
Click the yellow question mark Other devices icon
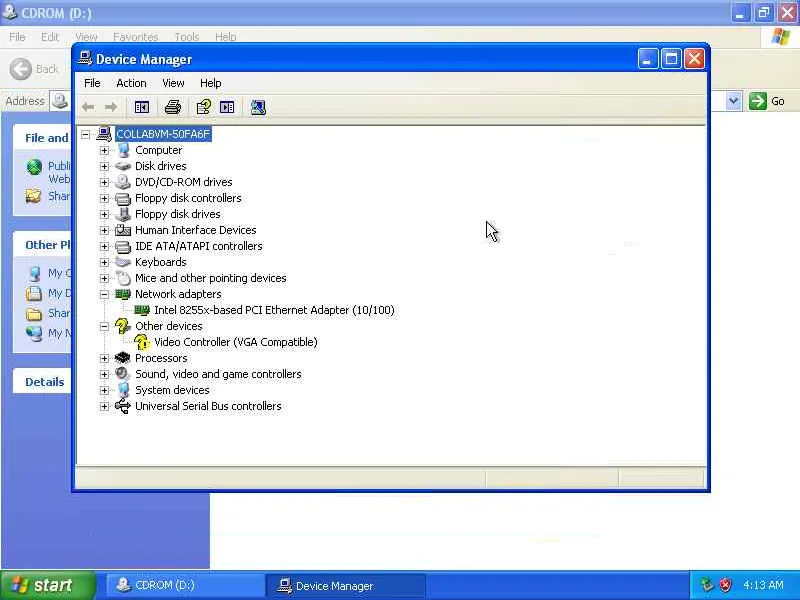tap(123, 326)
